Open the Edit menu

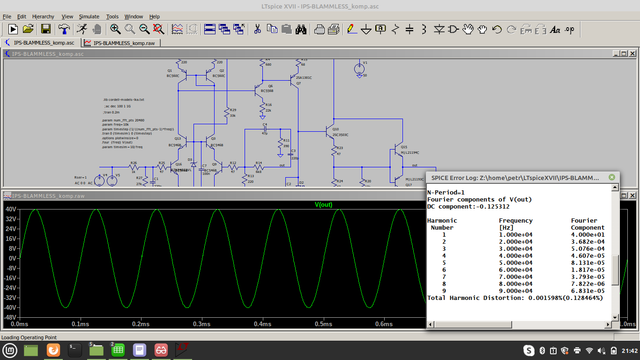[22, 16]
